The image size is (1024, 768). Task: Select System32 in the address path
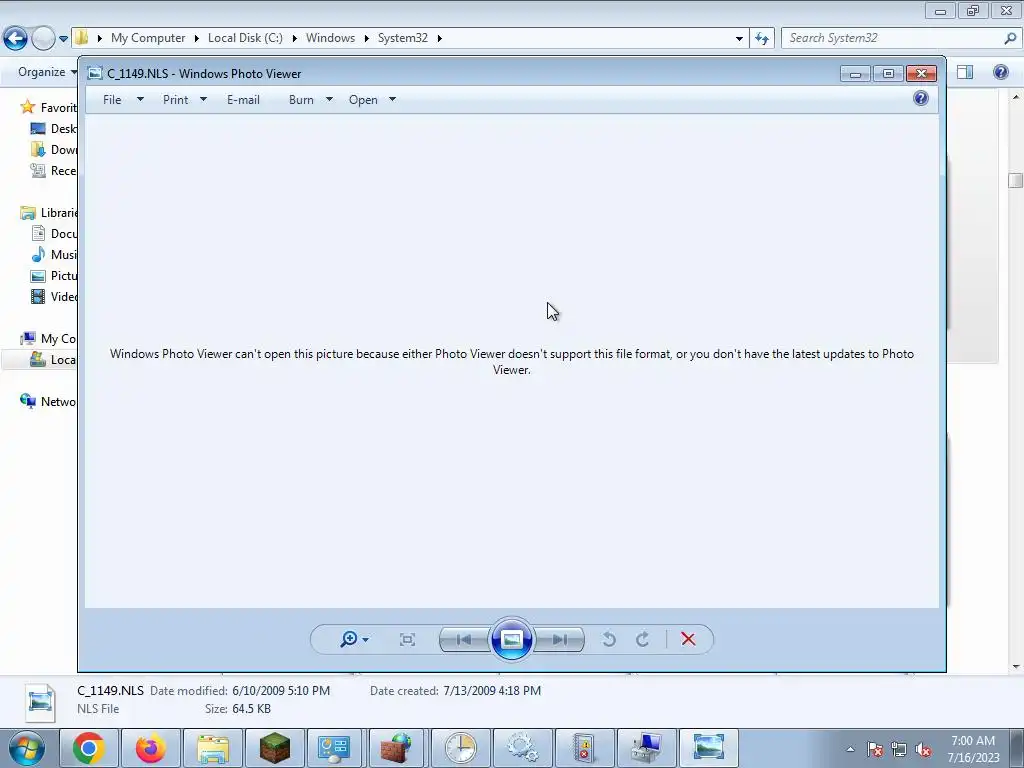point(403,38)
